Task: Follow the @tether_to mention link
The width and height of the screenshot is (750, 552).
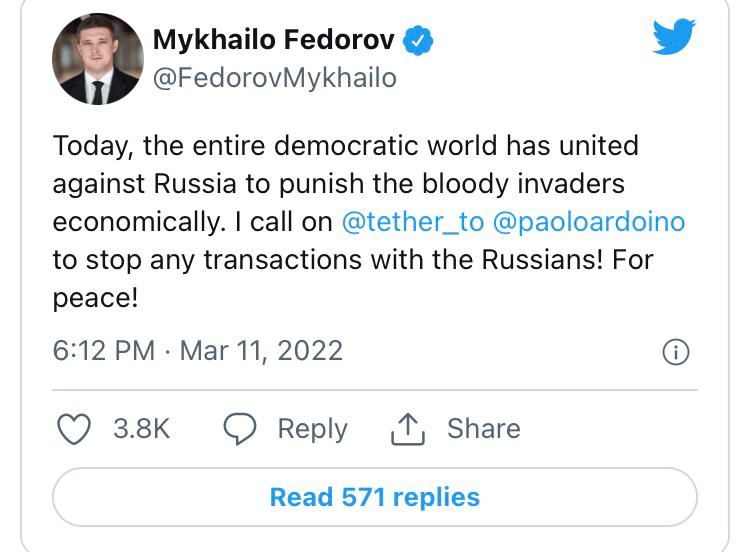Action: 412,222
